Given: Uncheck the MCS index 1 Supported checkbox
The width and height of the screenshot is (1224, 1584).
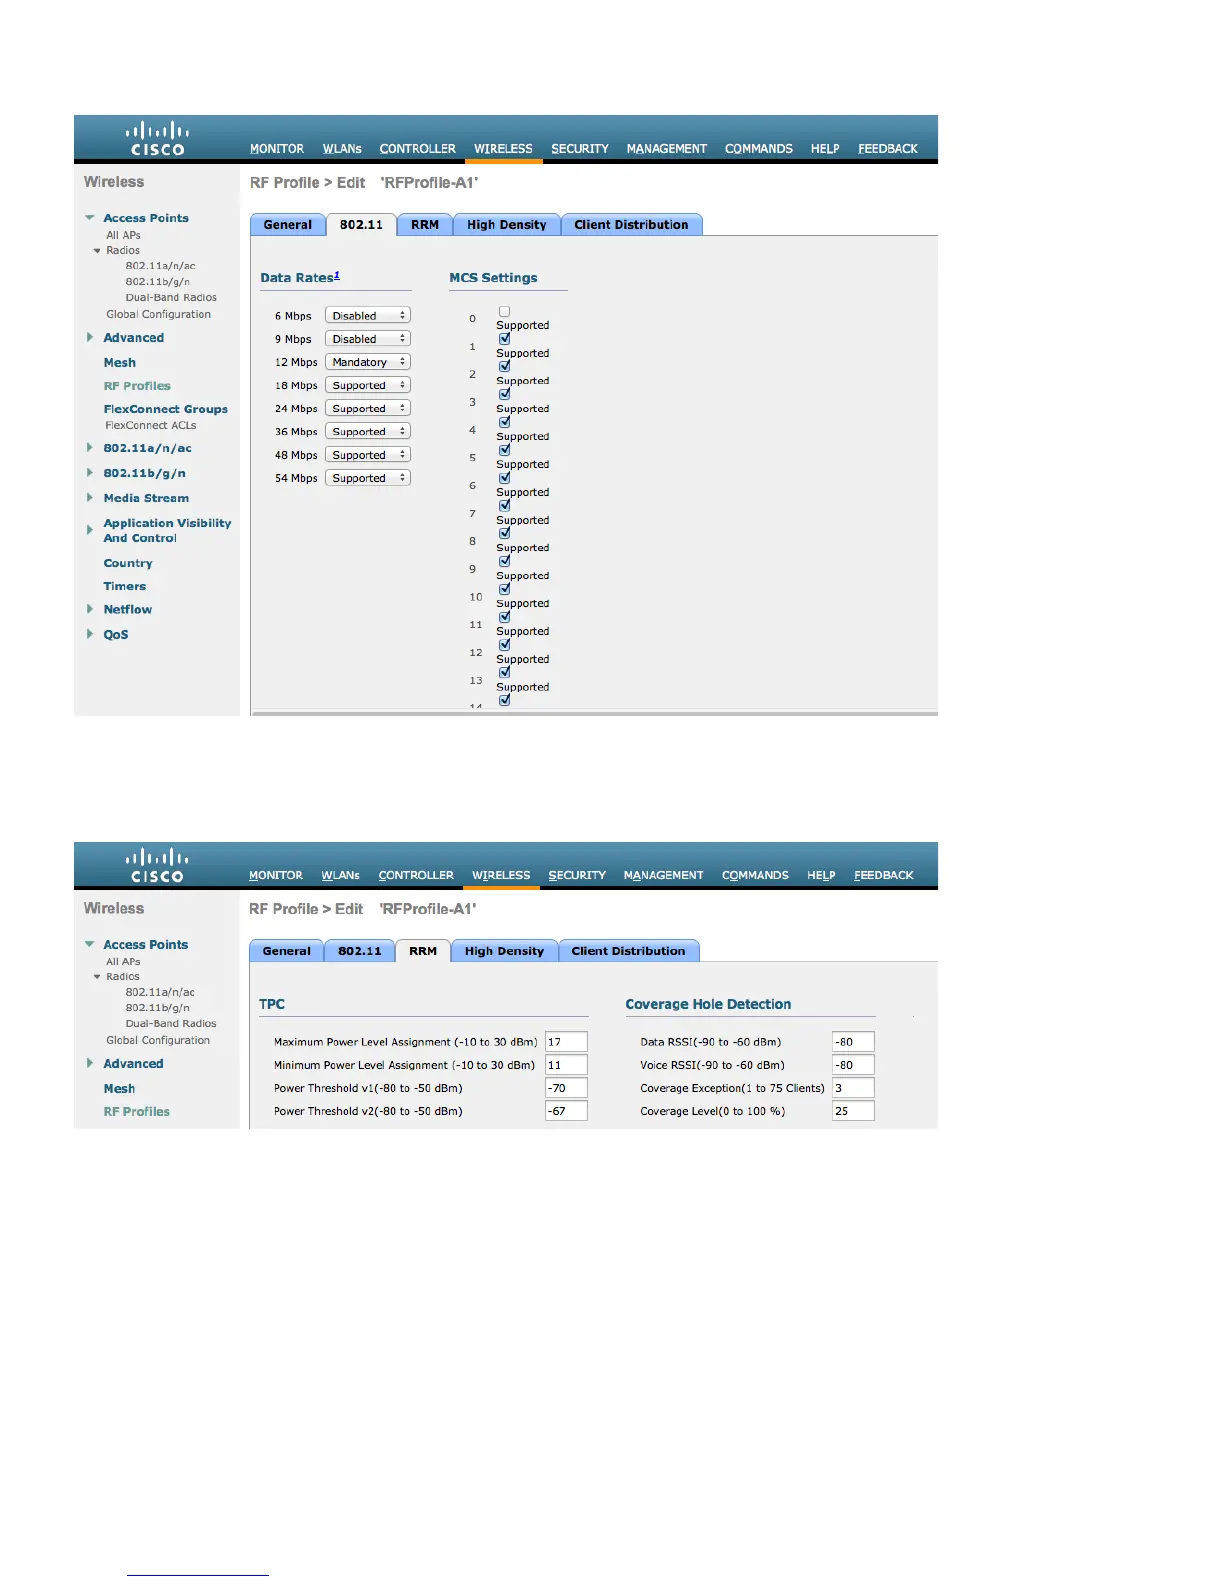Looking at the screenshot, I should pyautogui.click(x=505, y=339).
